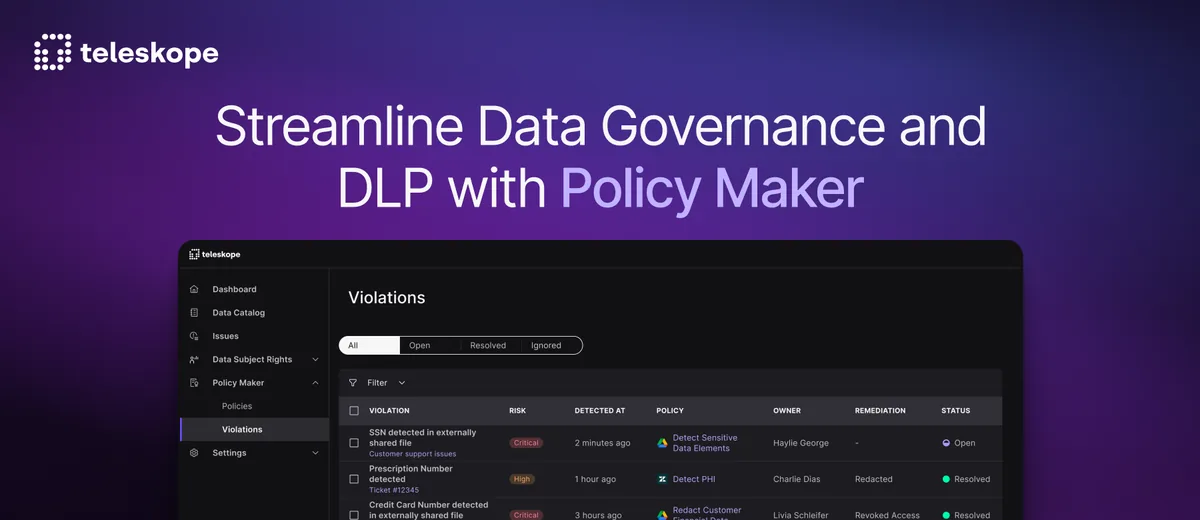This screenshot has height=520, width=1200.
Task: Click the 1 hour ago timestamp
Action: click(595, 479)
